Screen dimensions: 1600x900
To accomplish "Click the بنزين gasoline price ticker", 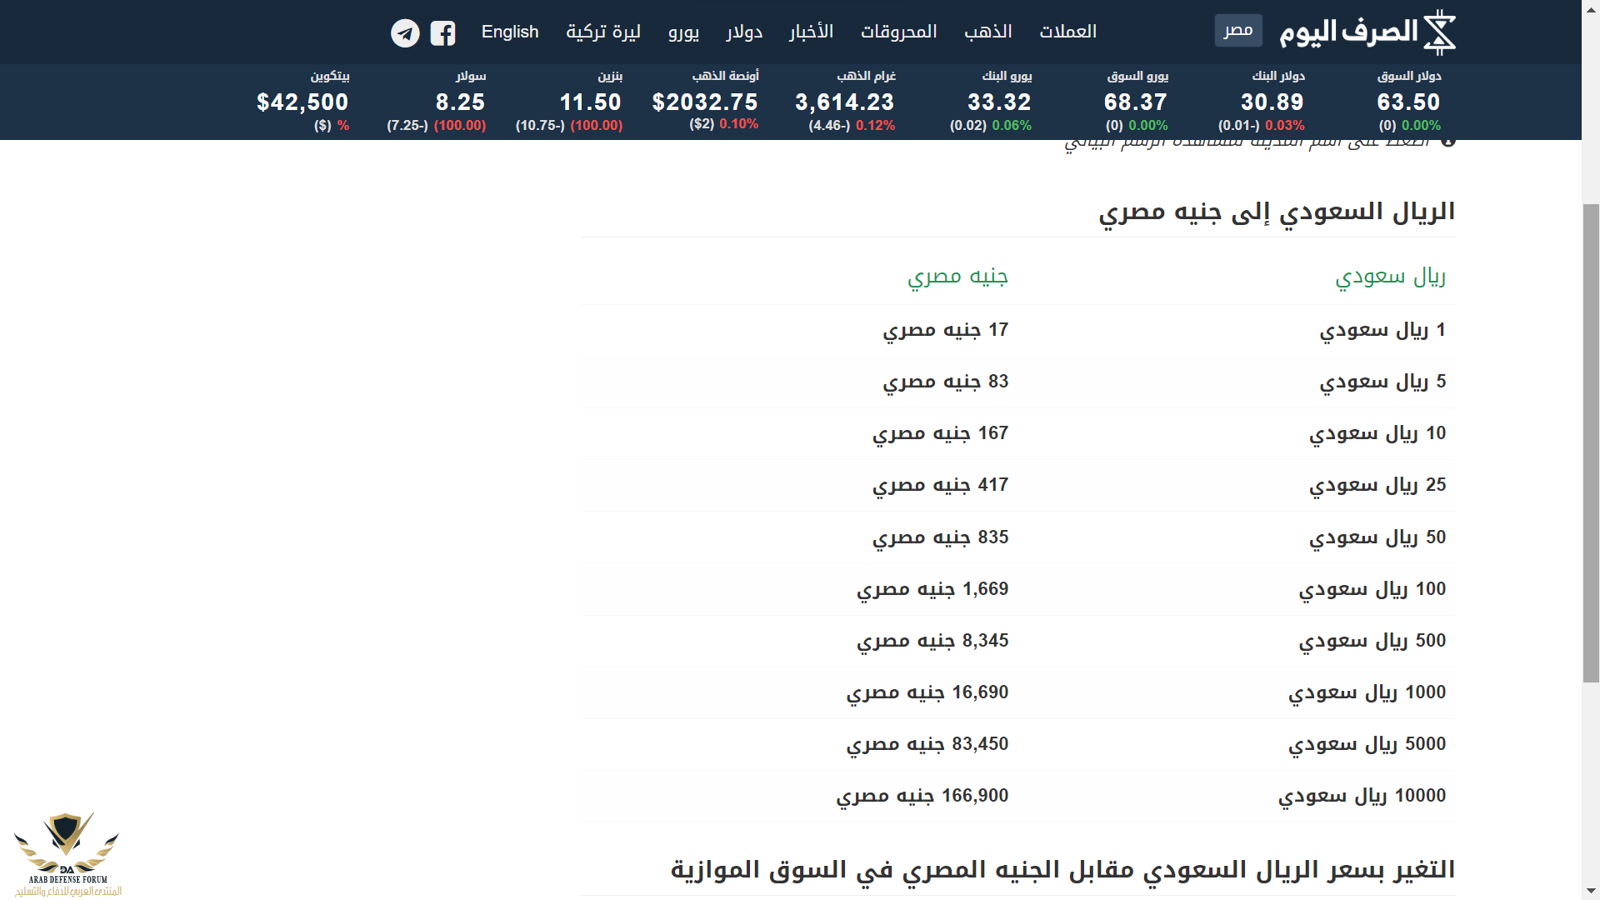I will click(590, 101).
